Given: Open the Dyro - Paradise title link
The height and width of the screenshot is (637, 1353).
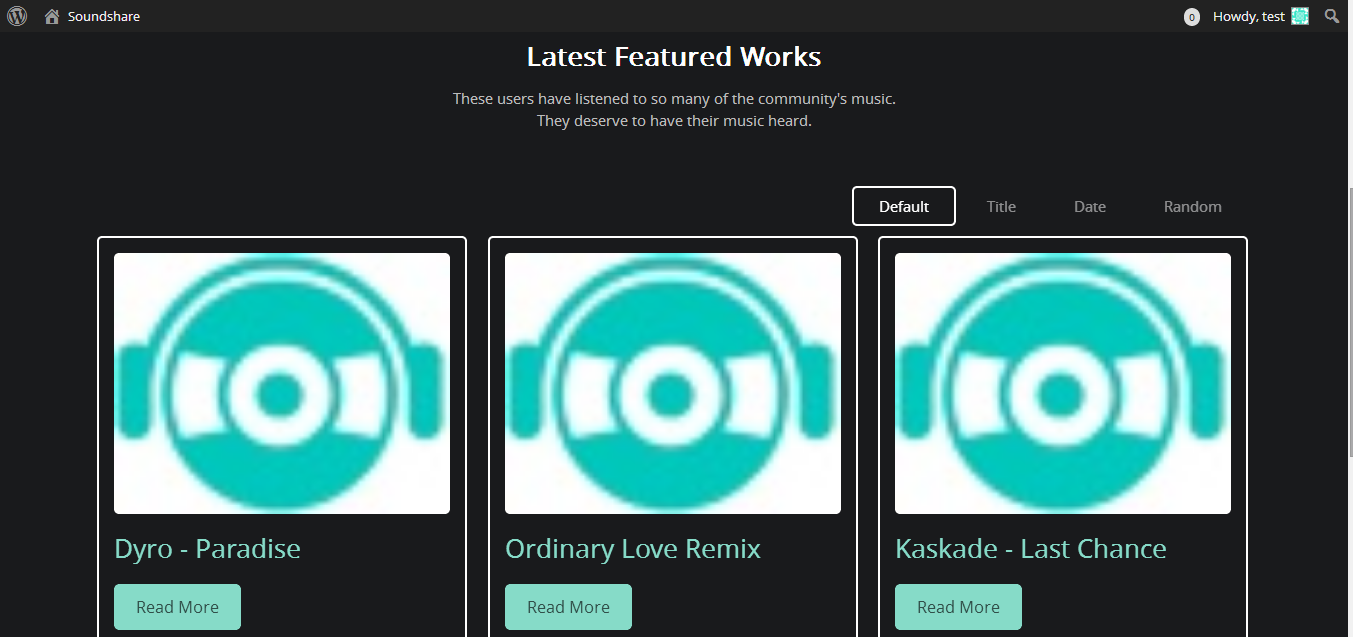Looking at the screenshot, I should click(x=207, y=548).
